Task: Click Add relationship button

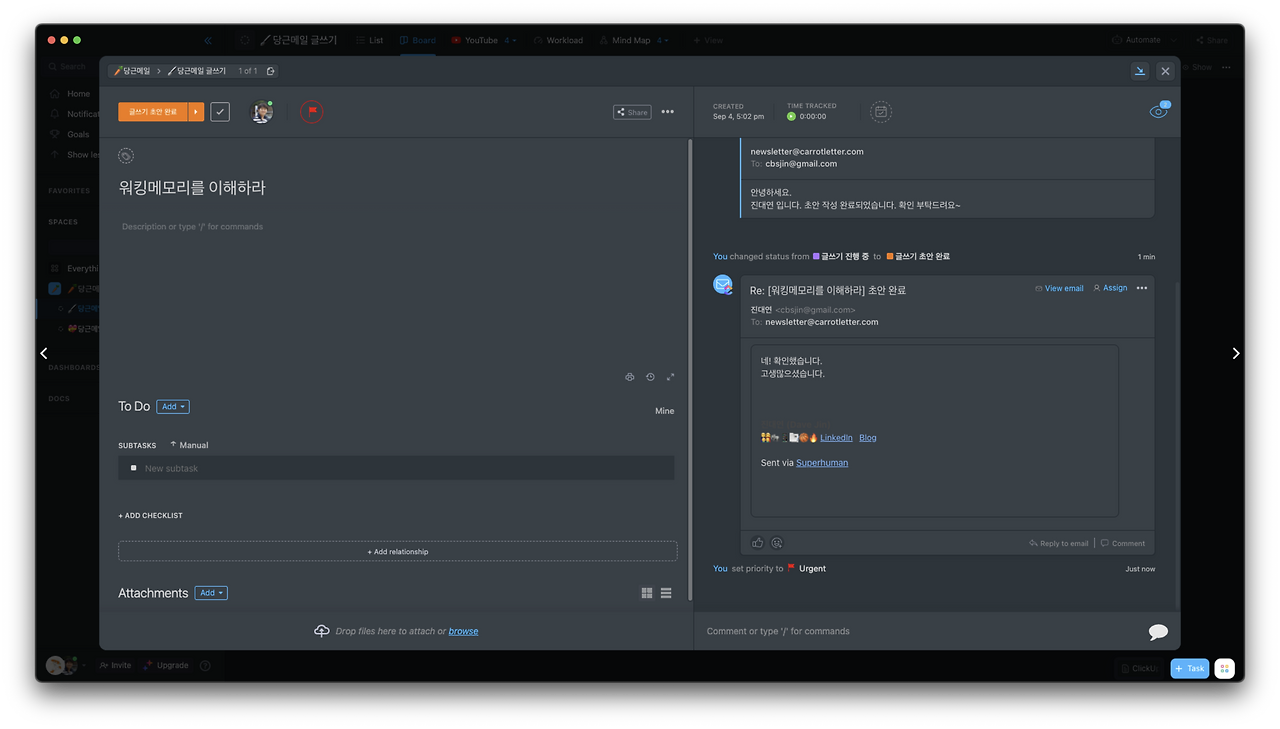Action: (397, 551)
